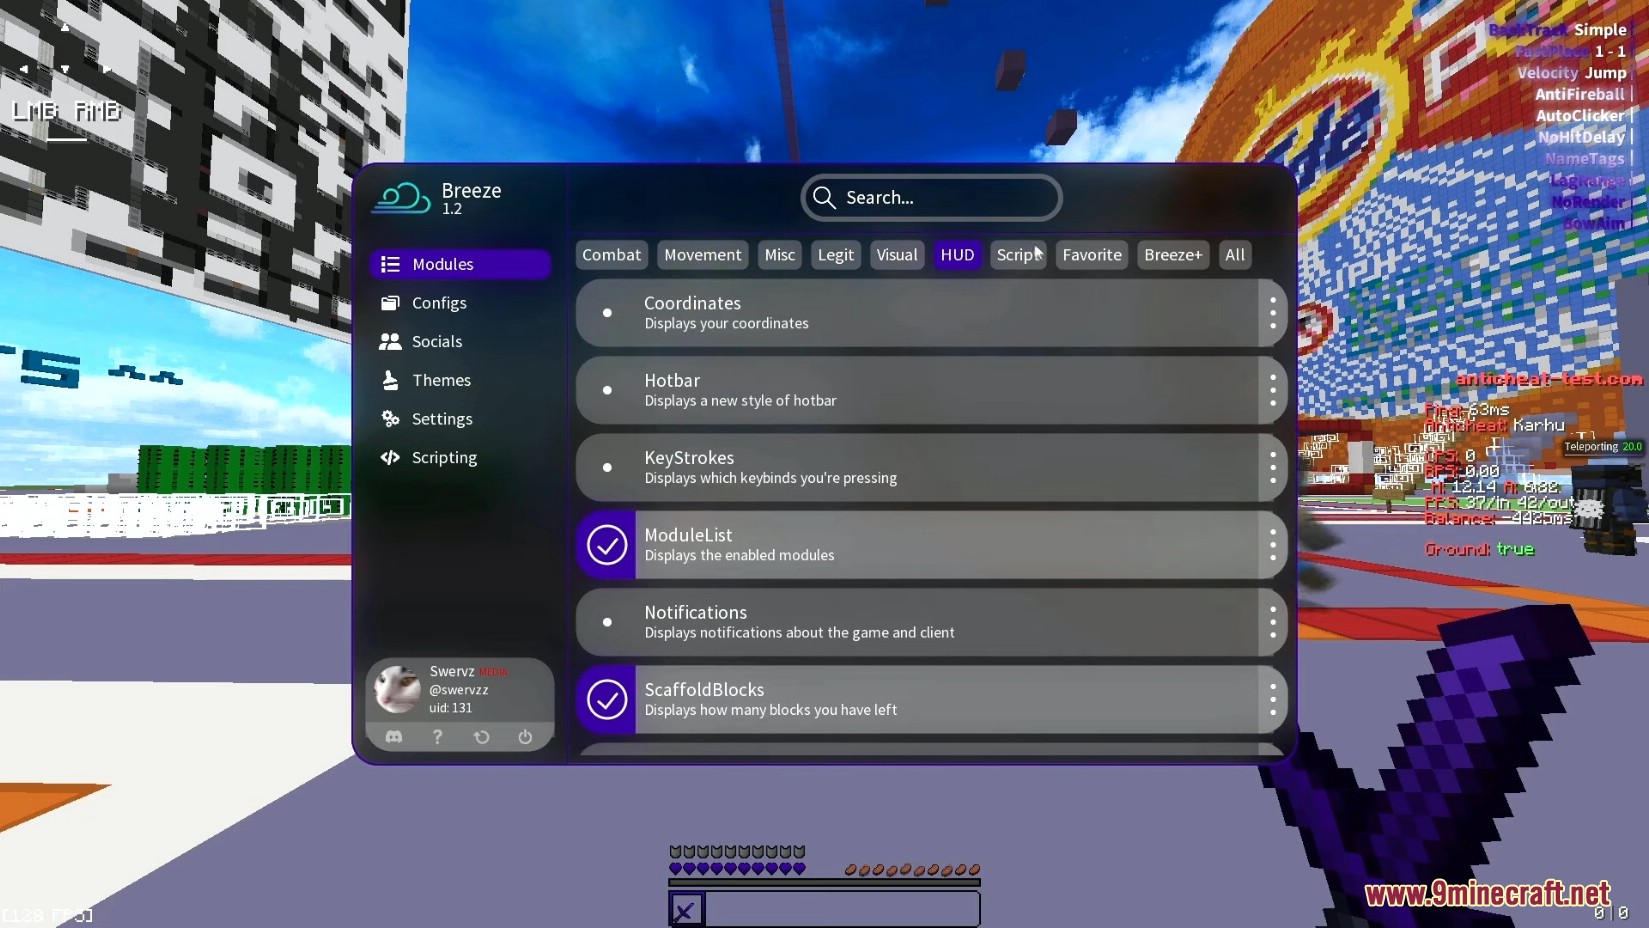Select the HUD category tab
The image size is (1649, 928).
(x=957, y=255)
